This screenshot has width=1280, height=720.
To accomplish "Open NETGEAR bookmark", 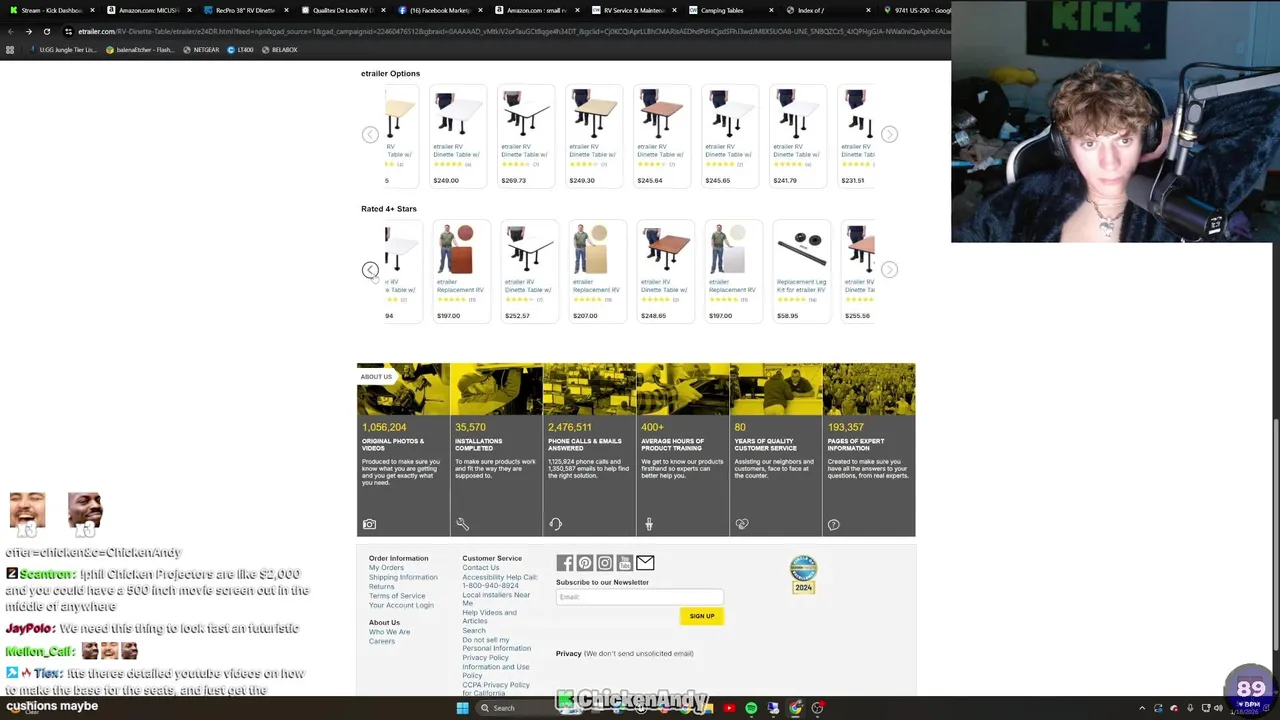I will pyautogui.click(x=201, y=50).
